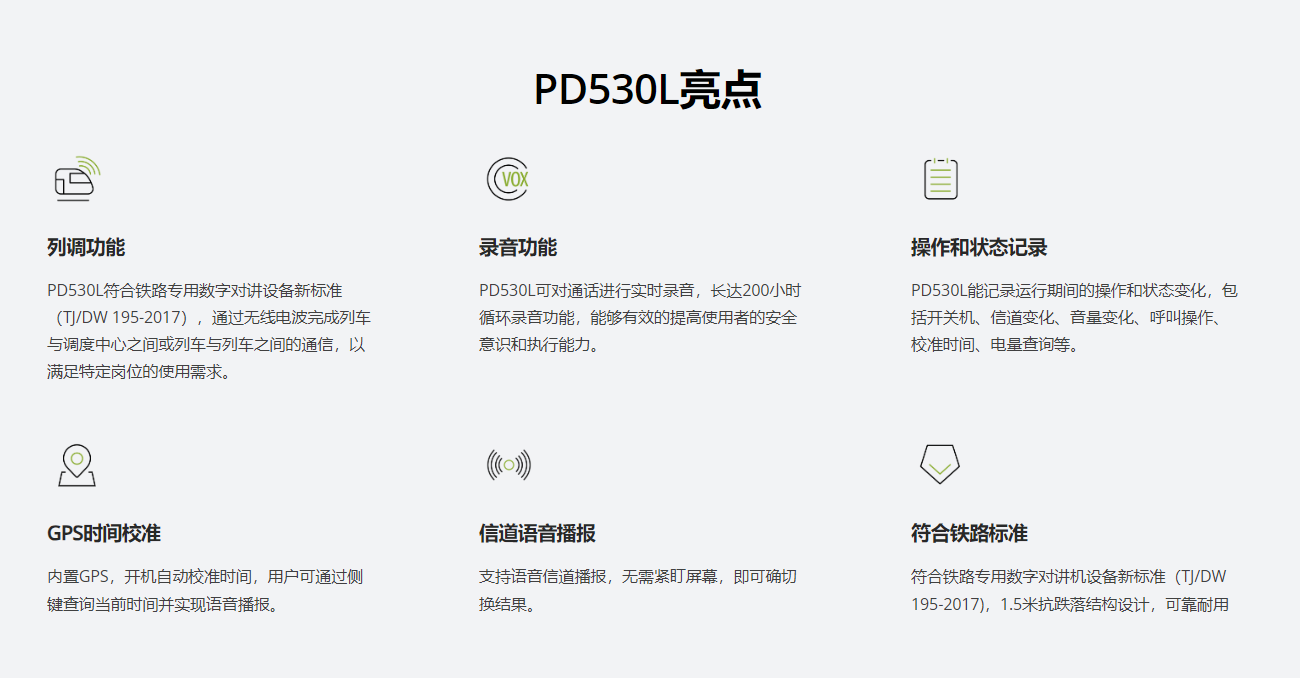Click the shield checkmark icon above 符合铁路标准
Viewport: 1300px width, 679px height.
(941, 463)
